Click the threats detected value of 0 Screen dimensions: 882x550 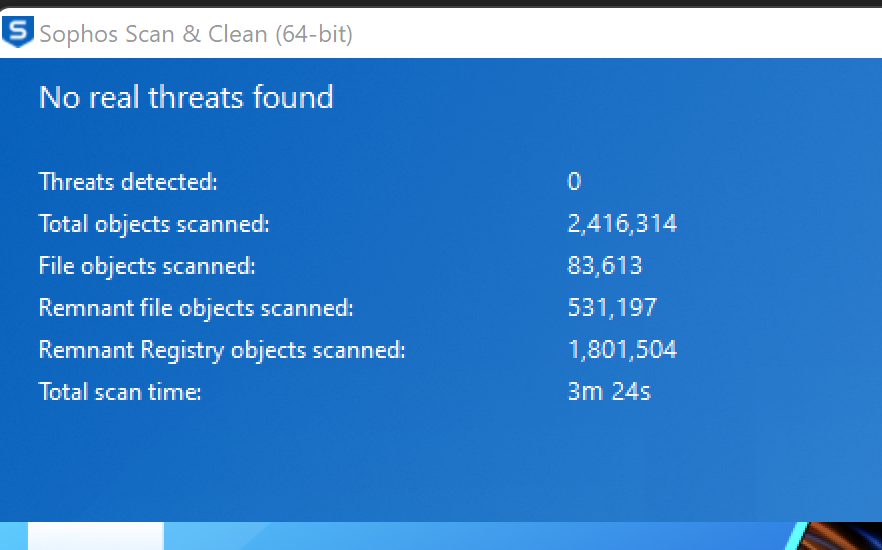574,182
